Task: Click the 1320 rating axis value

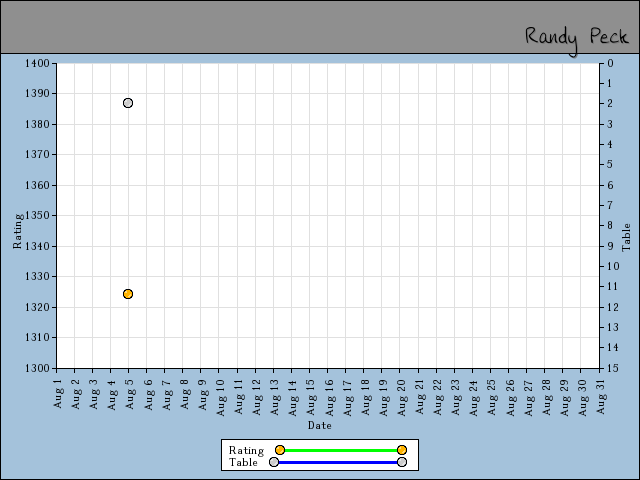Action: pos(37,307)
